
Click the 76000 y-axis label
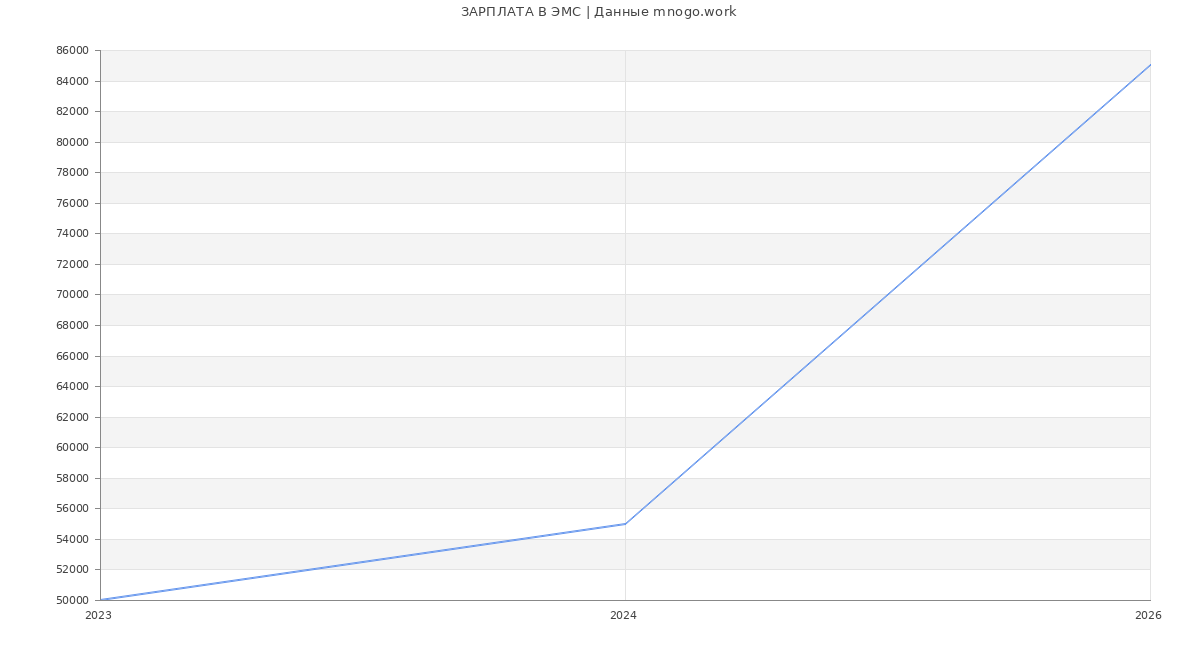point(72,203)
